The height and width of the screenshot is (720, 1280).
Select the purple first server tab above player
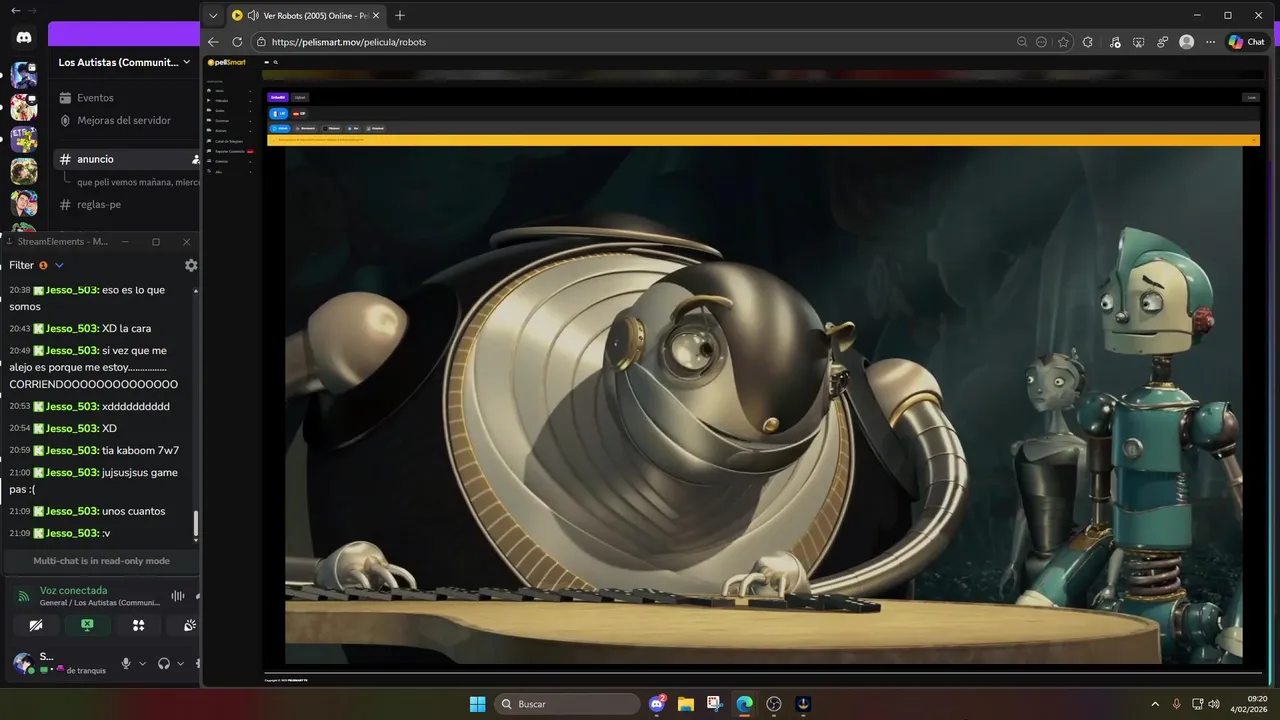coord(278,97)
